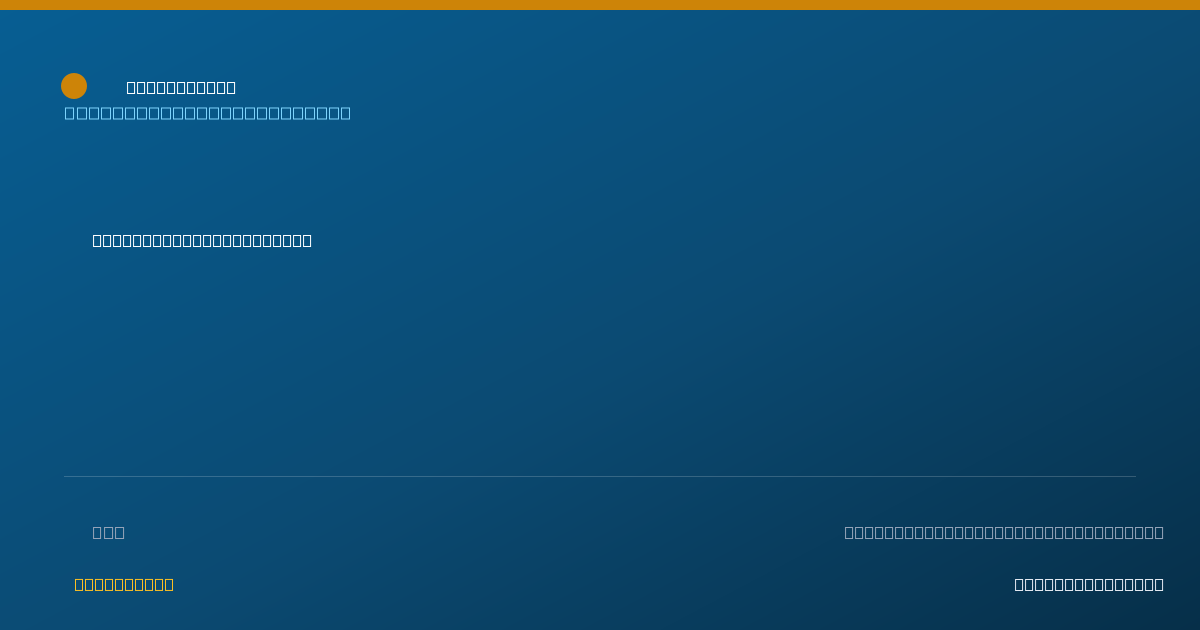The image size is (1200, 630).
Task: Open the yellow highlighted text link
Action: [124, 584]
